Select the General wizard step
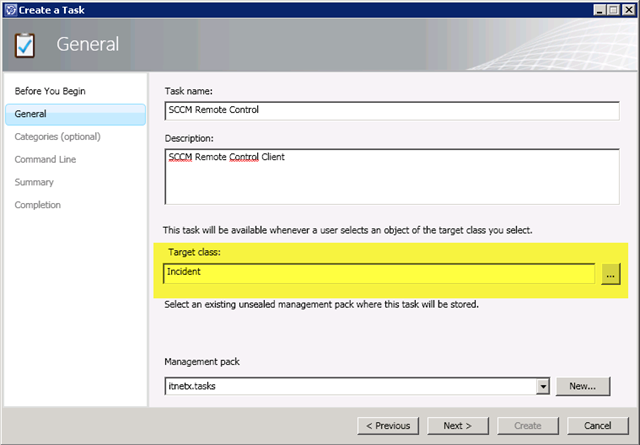This screenshot has width=640, height=445. click(31, 114)
